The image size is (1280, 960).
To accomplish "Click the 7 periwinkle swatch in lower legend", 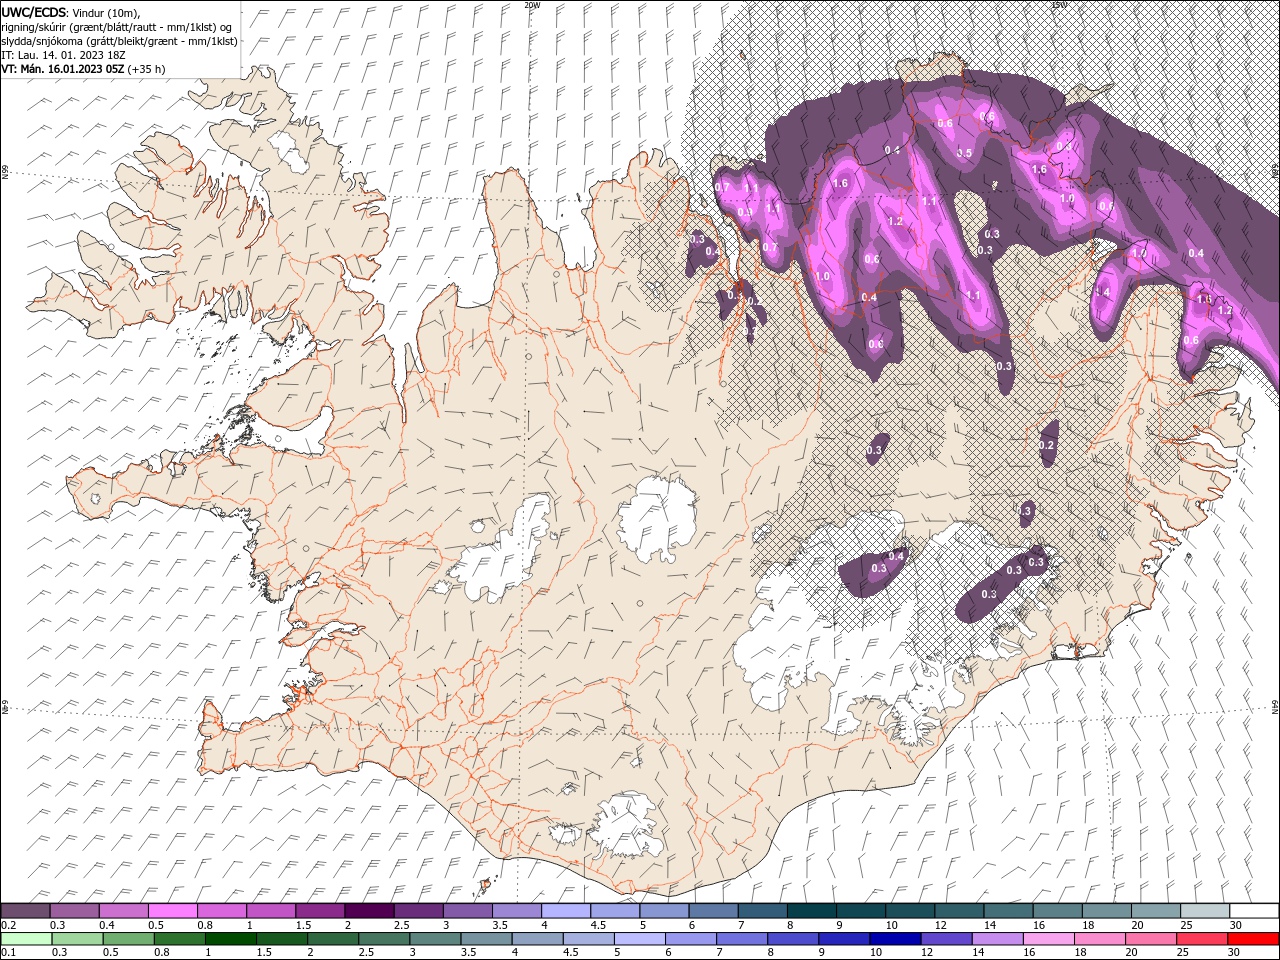I will coord(742,939).
